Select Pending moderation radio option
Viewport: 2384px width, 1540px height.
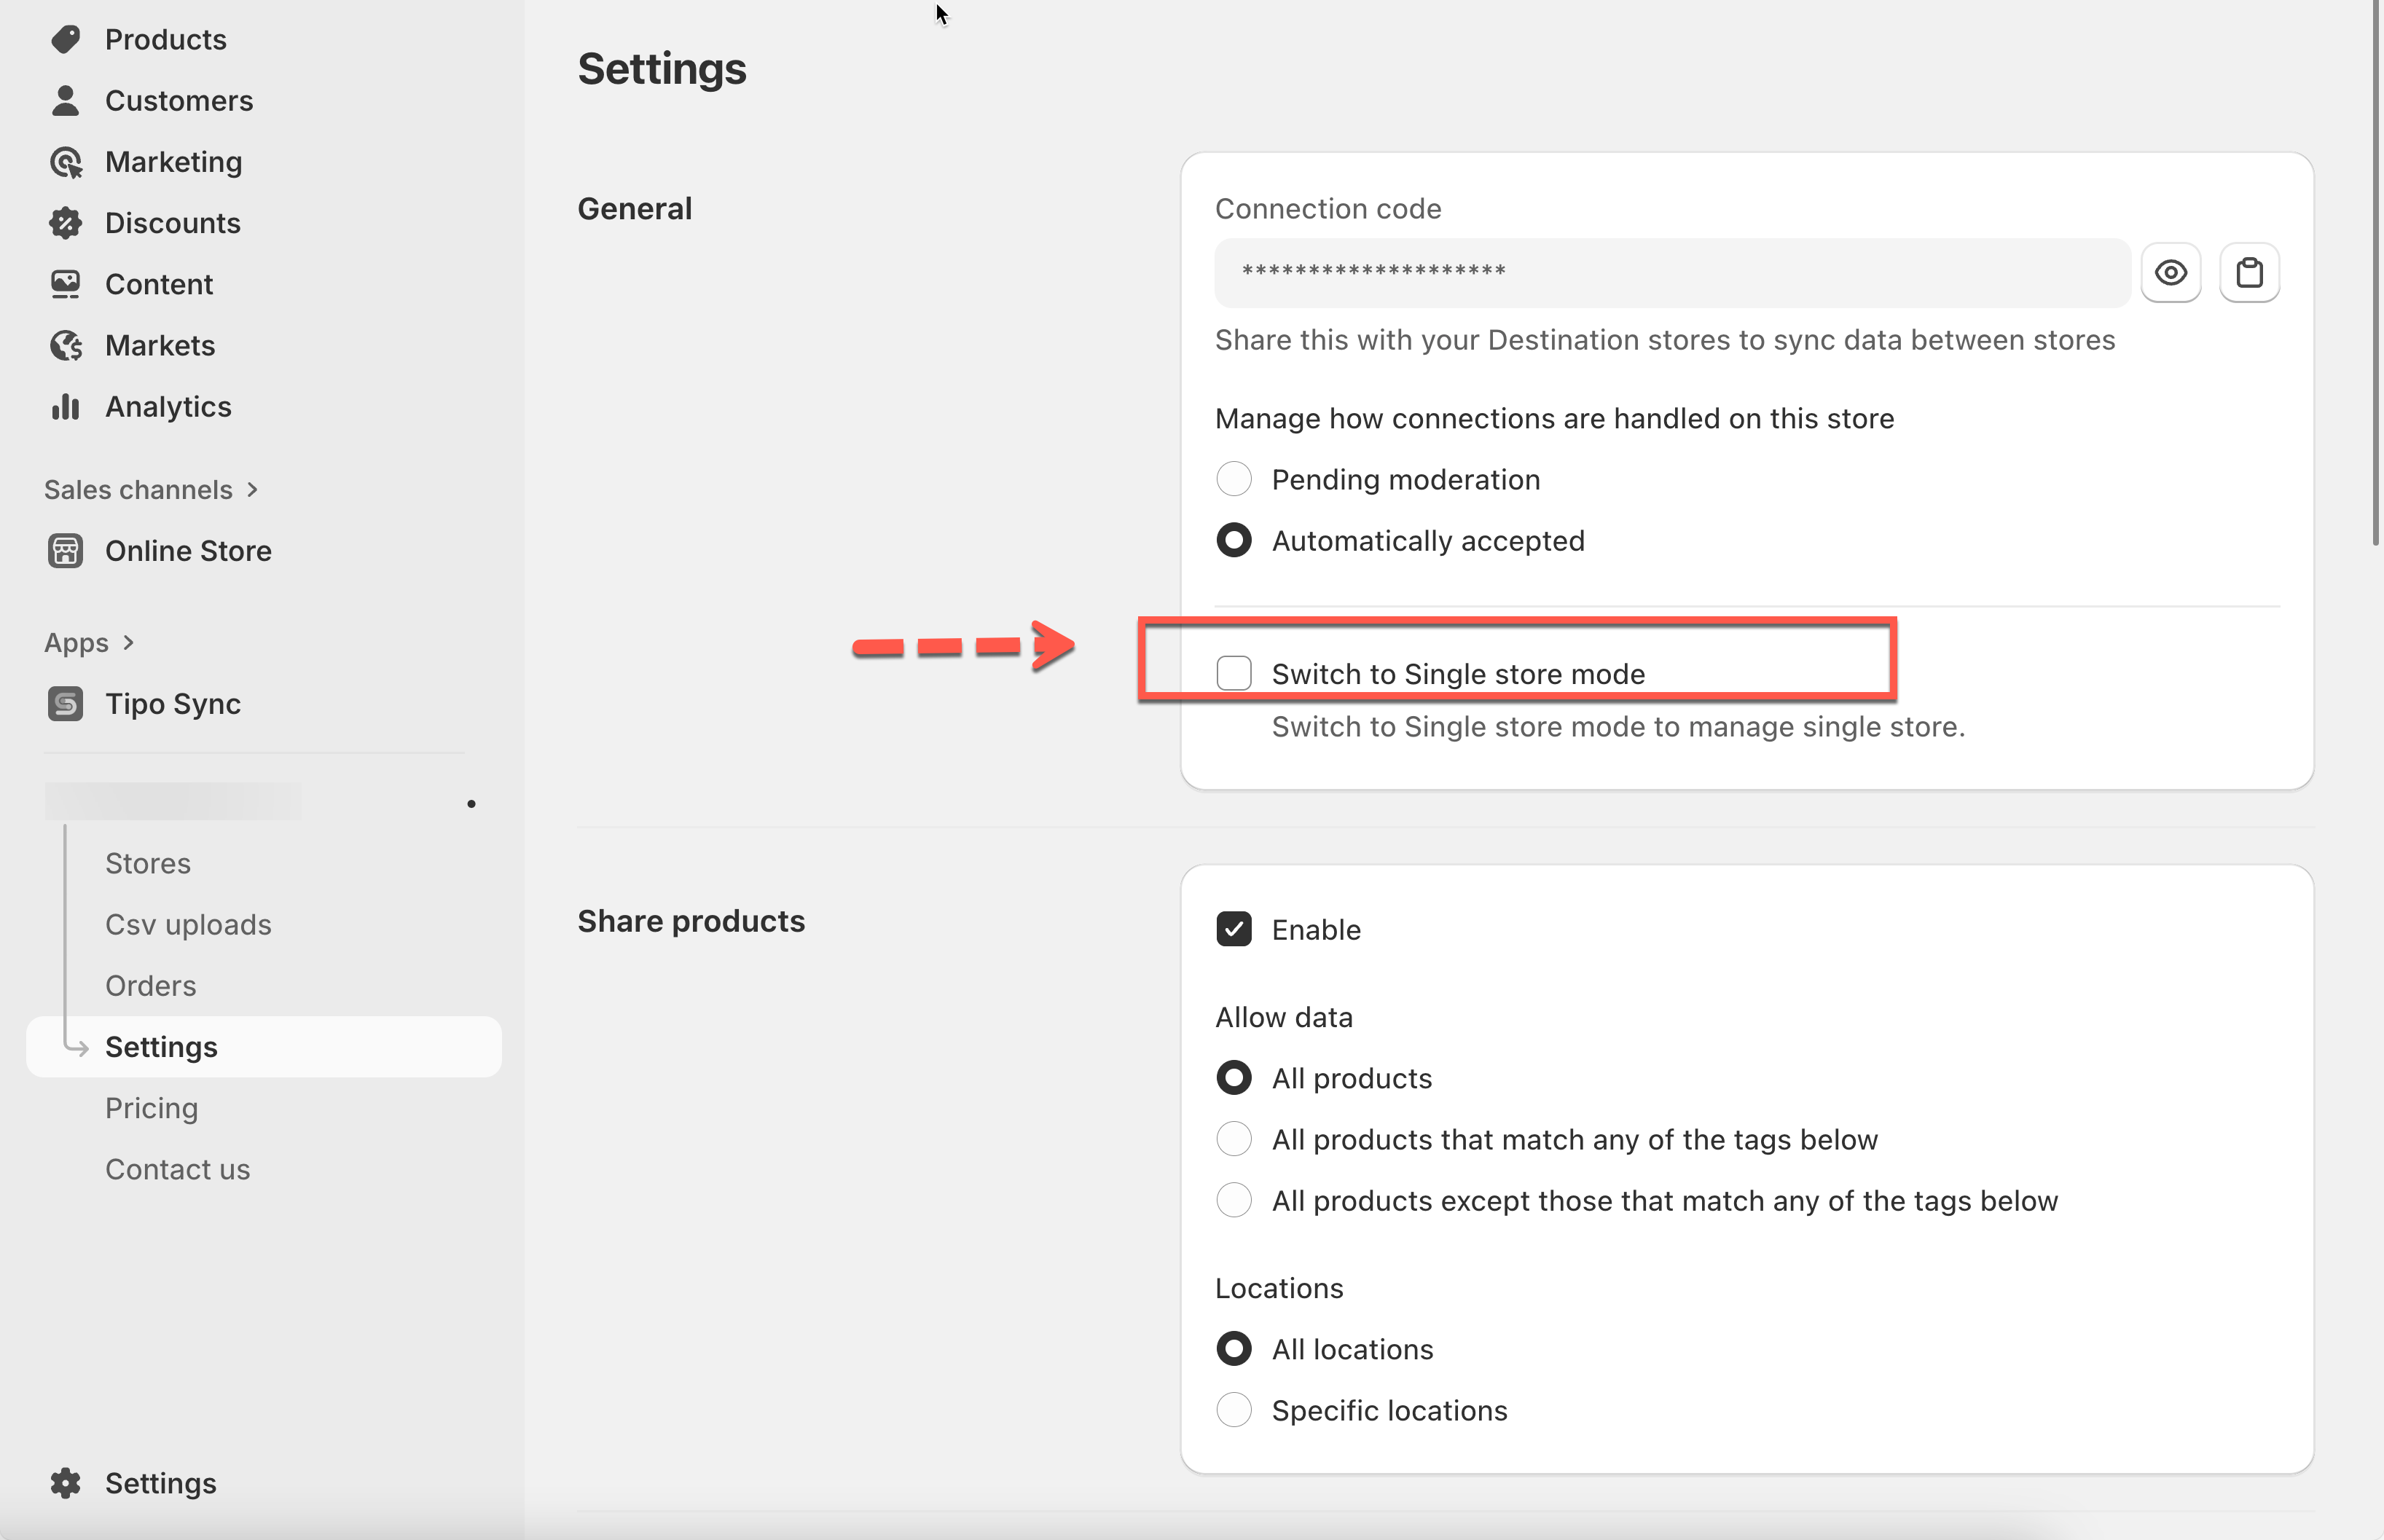(1234, 479)
